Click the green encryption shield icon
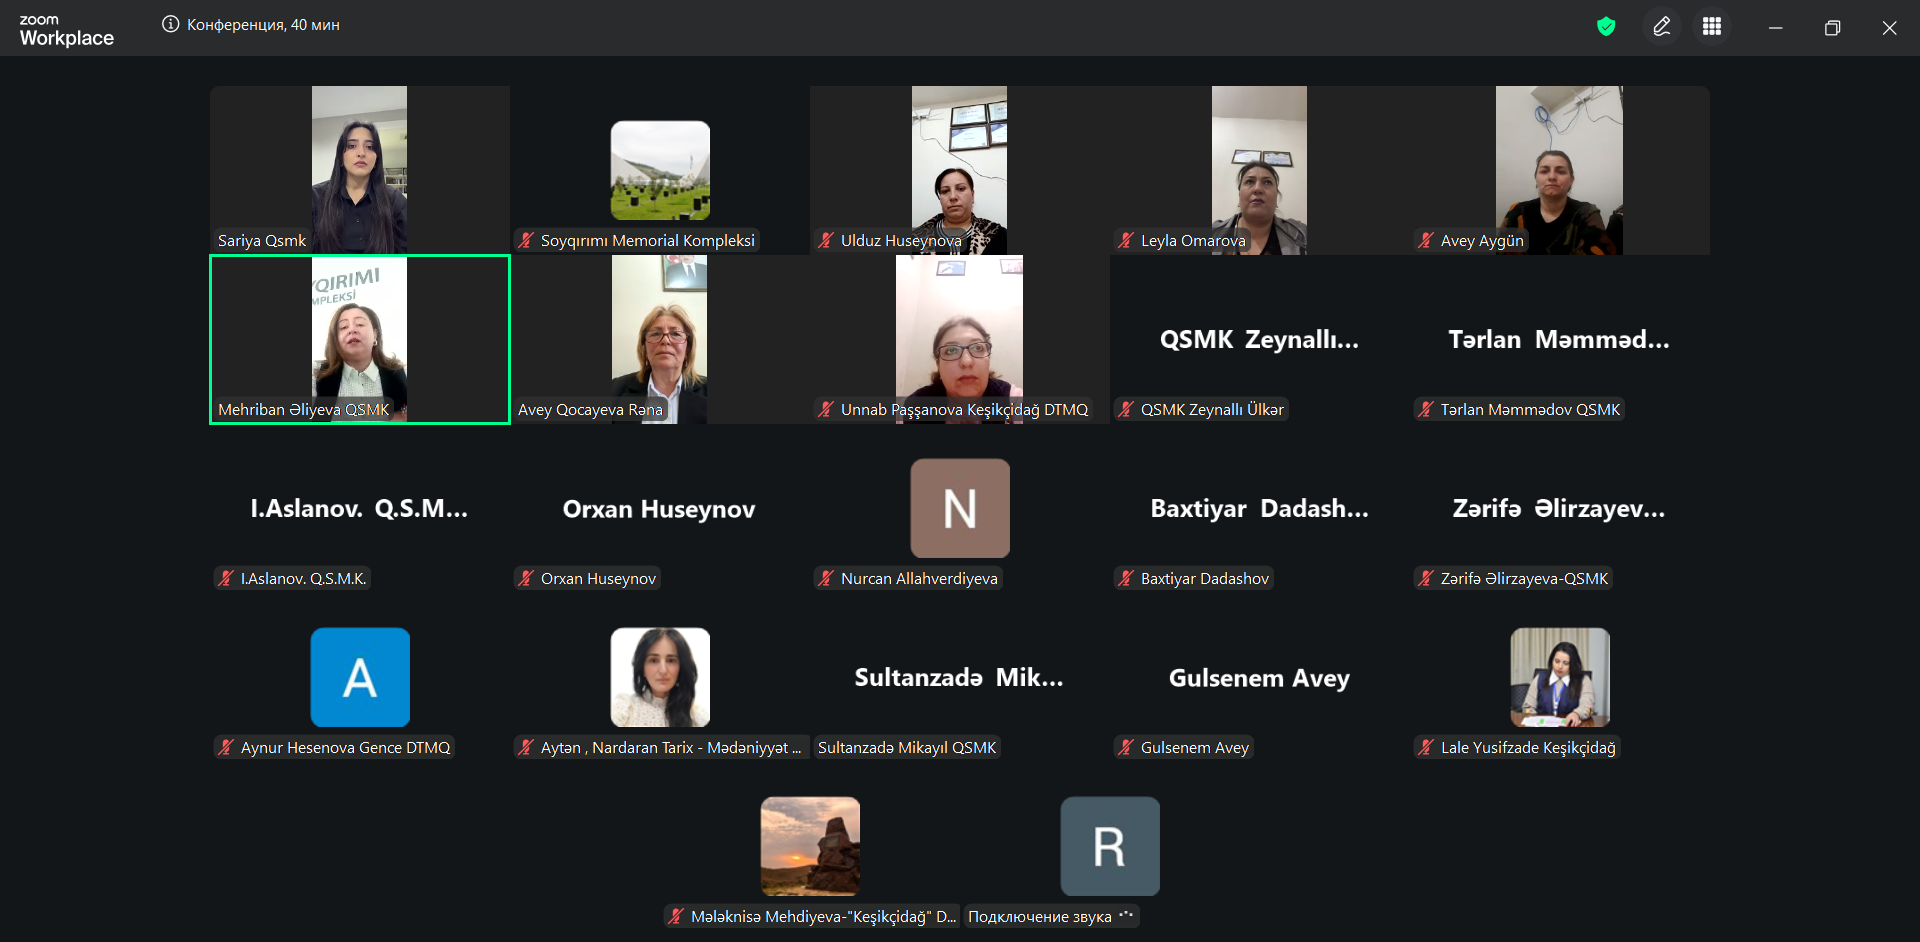Viewport: 1920px width, 942px height. (1606, 27)
